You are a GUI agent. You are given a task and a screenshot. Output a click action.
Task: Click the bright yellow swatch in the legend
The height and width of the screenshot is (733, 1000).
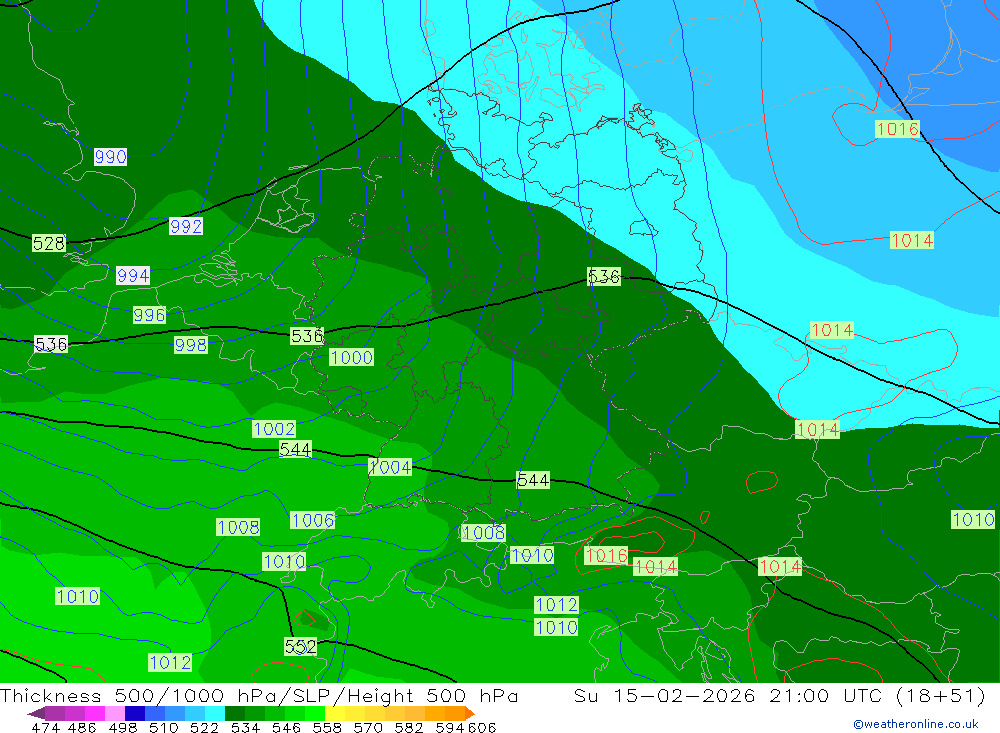point(335,713)
